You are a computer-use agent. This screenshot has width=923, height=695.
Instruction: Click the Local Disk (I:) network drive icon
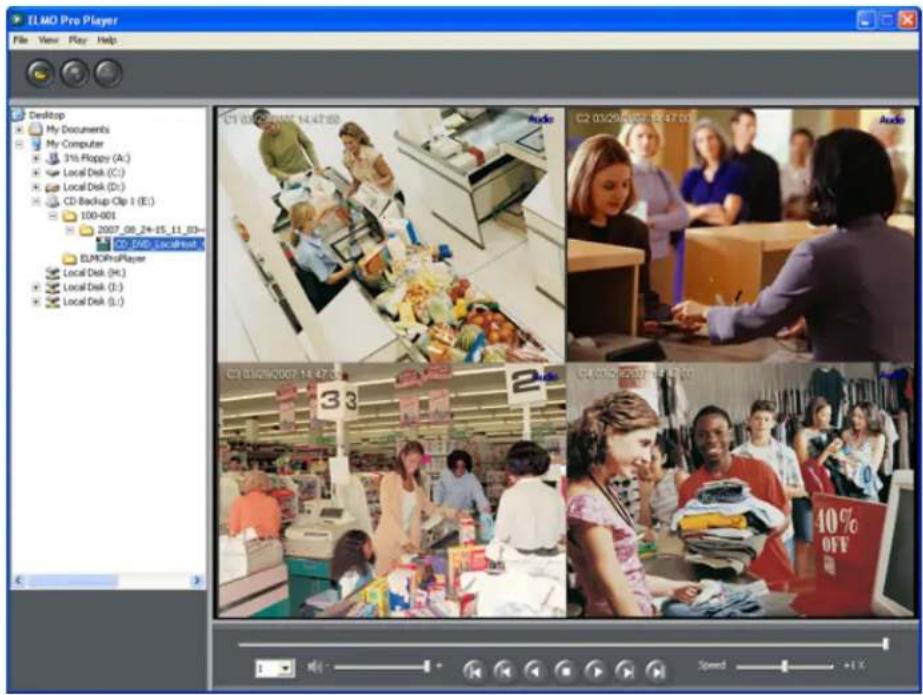(x=53, y=287)
